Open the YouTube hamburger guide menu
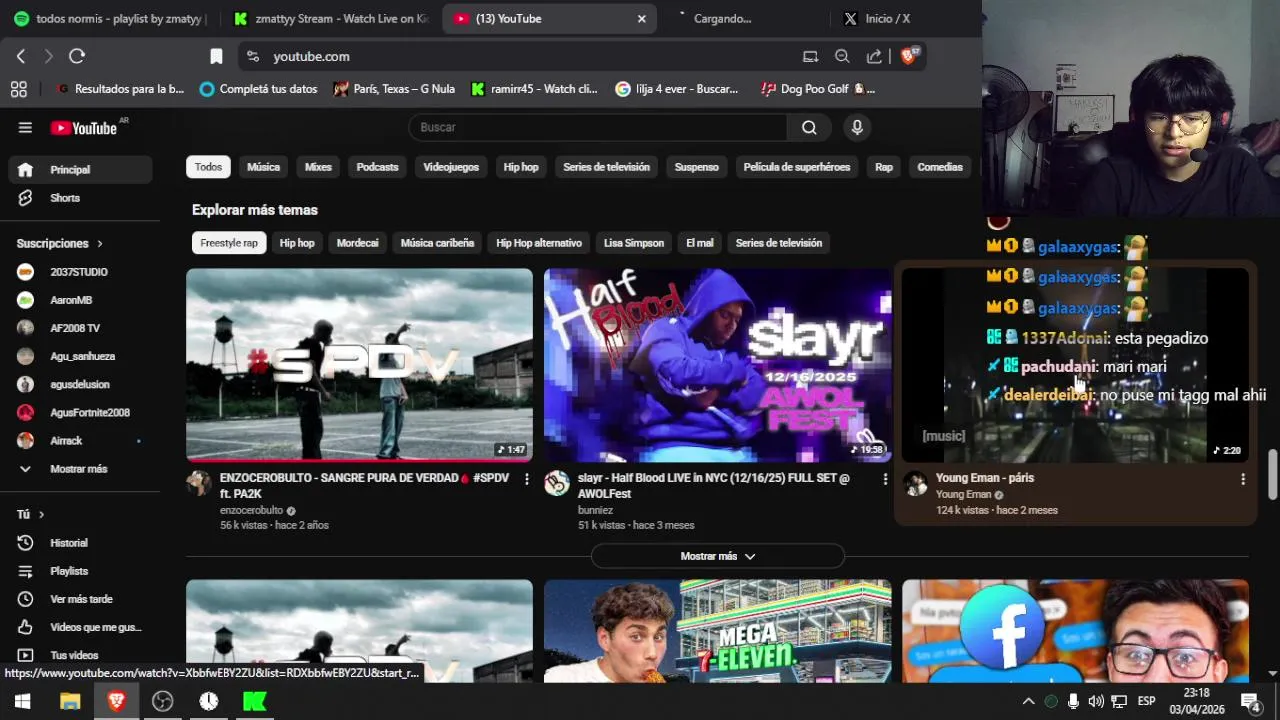 coord(25,127)
